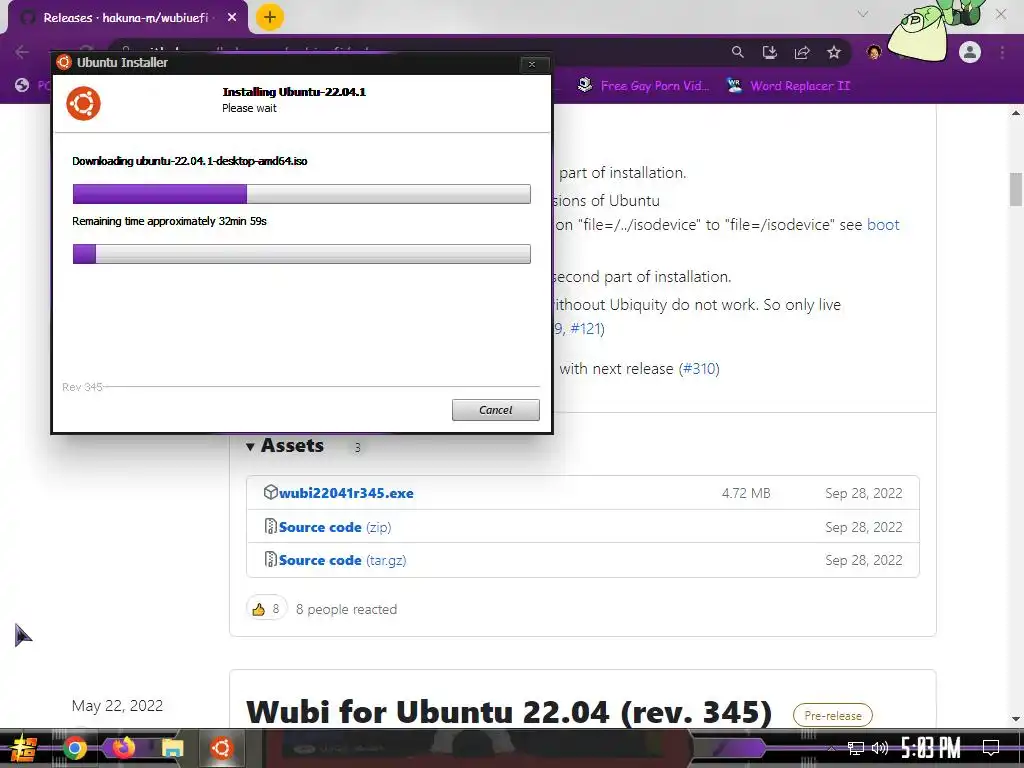Click the ISO download progress bar
This screenshot has width=1024, height=768.
pyautogui.click(x=302, y=194)
